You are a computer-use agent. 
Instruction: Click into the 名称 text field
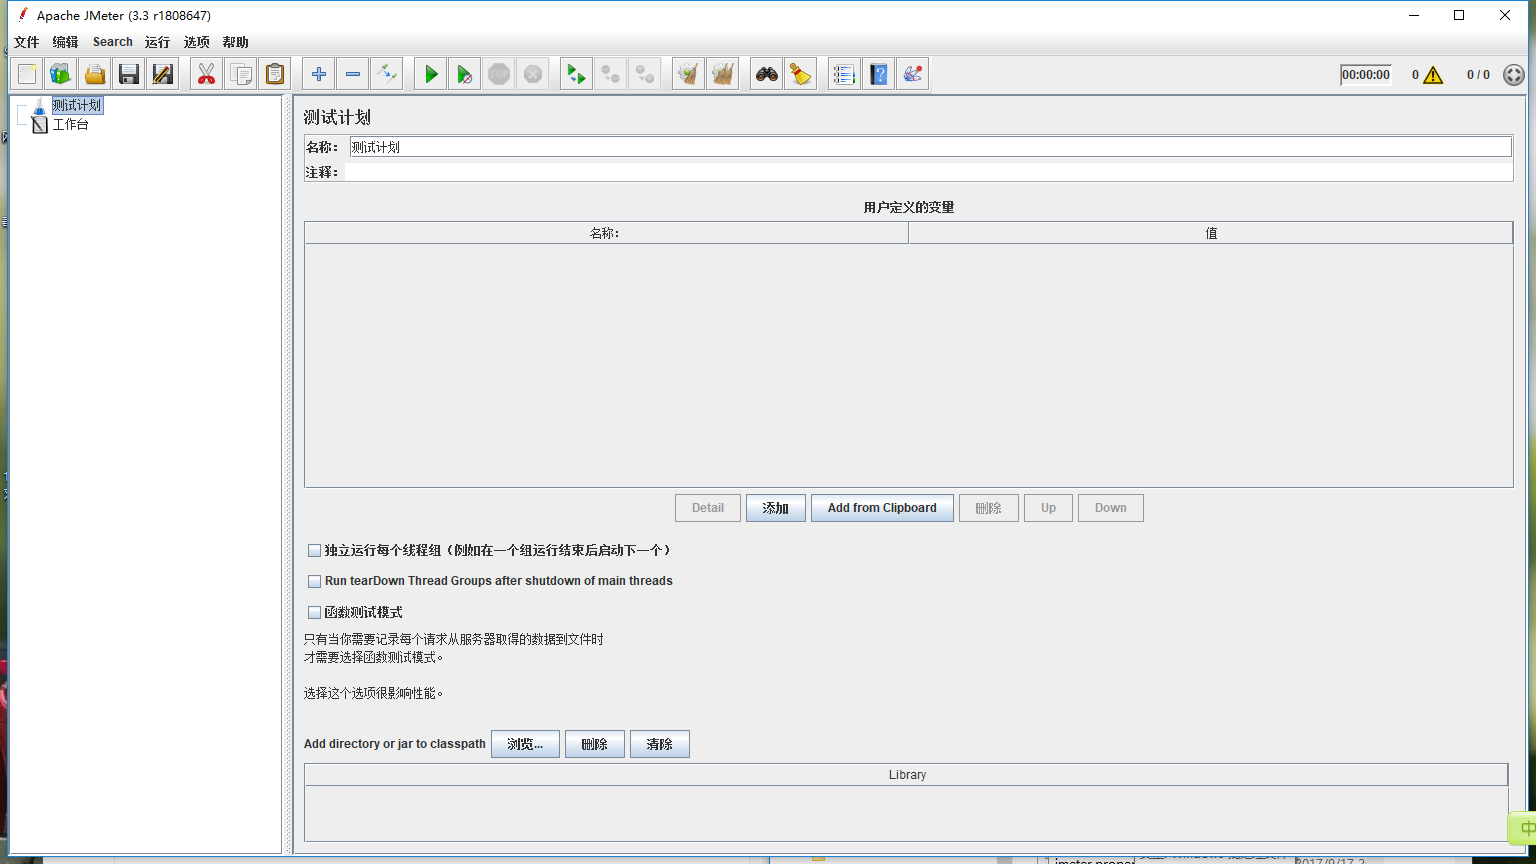(x=930, y=147)
